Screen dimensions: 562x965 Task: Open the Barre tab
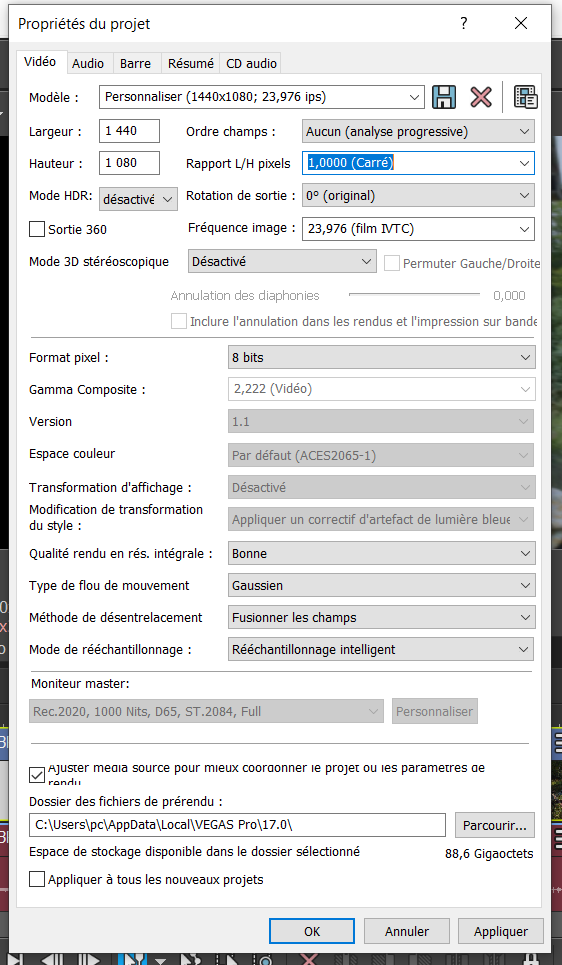pos(135,63)
